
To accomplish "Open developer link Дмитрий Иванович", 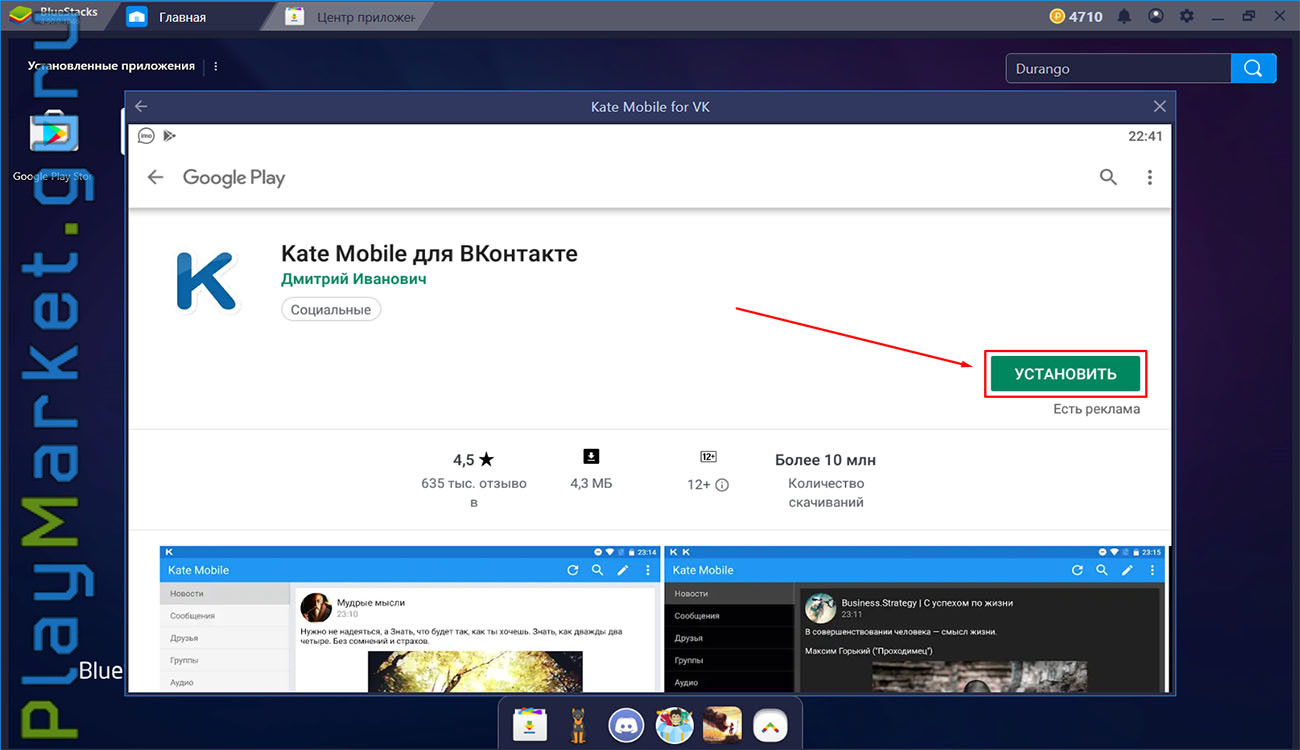I will click(x=354, y=279).
